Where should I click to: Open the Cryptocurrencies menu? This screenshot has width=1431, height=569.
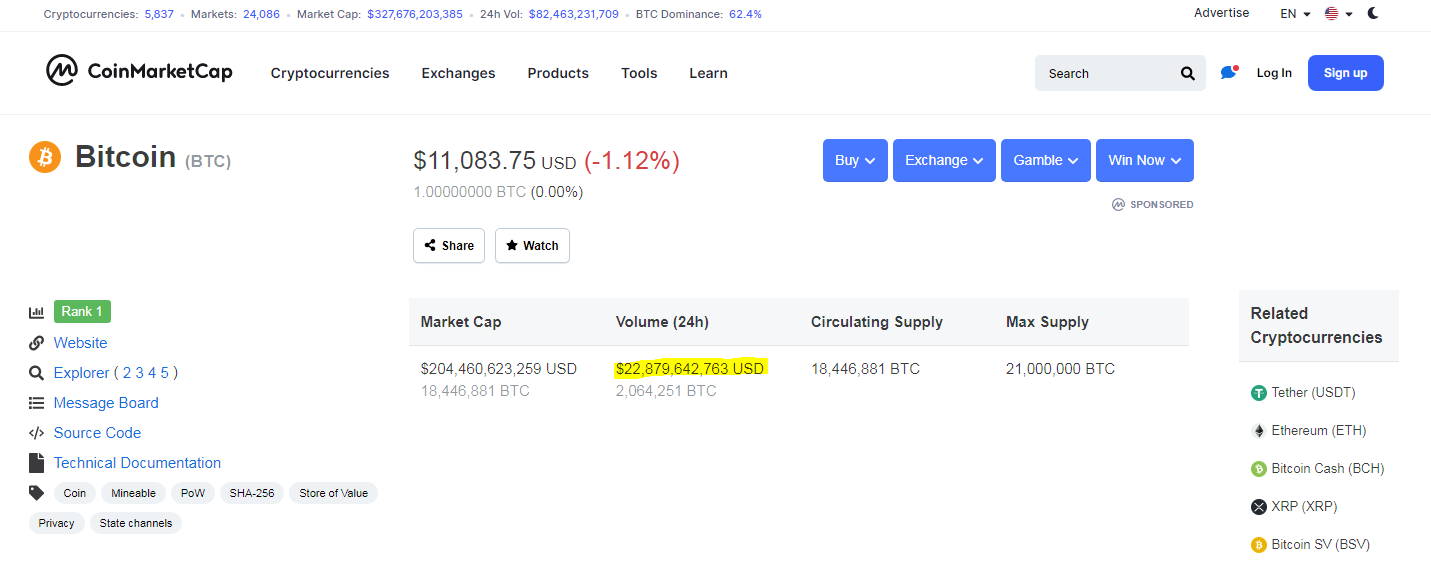point(330,73)
